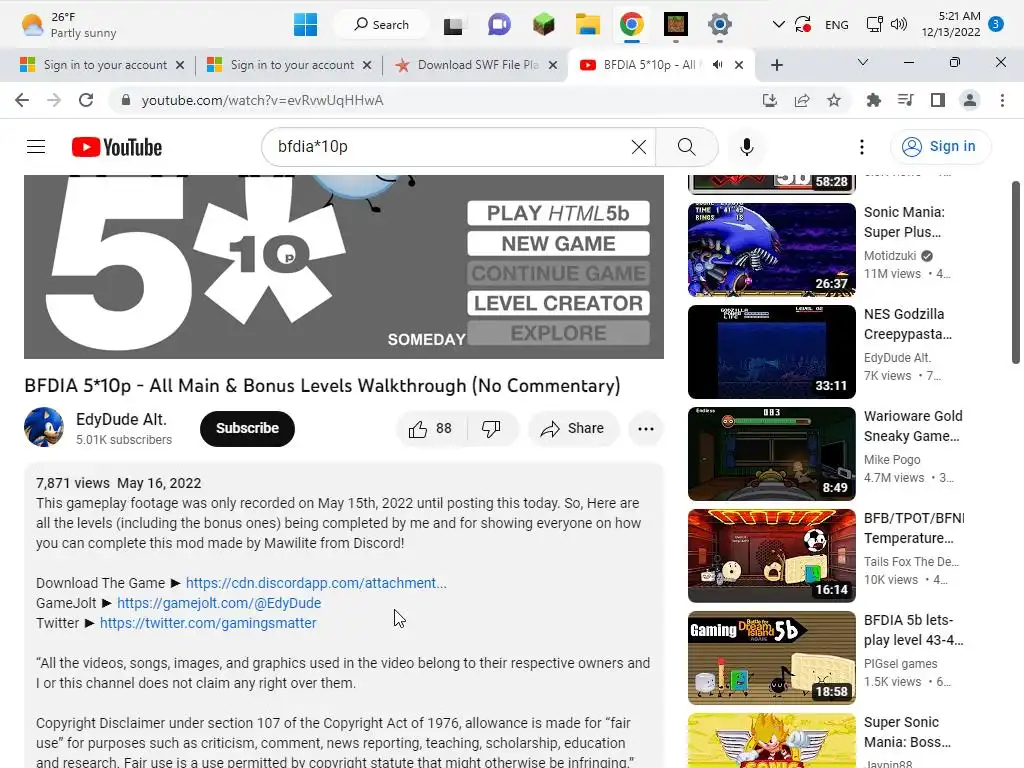Screen dimensions: 1024x768
Task: Share the BFDIA 5*10p video
Action: 572,428
